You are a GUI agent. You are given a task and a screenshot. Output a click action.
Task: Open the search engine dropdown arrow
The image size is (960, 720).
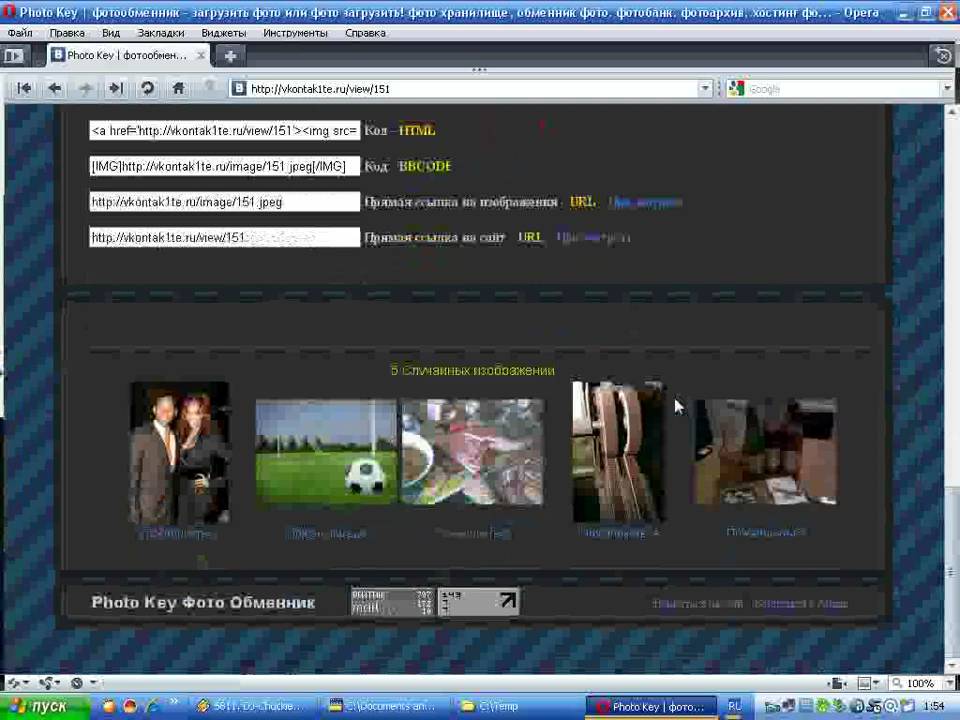tap(947, 89)
